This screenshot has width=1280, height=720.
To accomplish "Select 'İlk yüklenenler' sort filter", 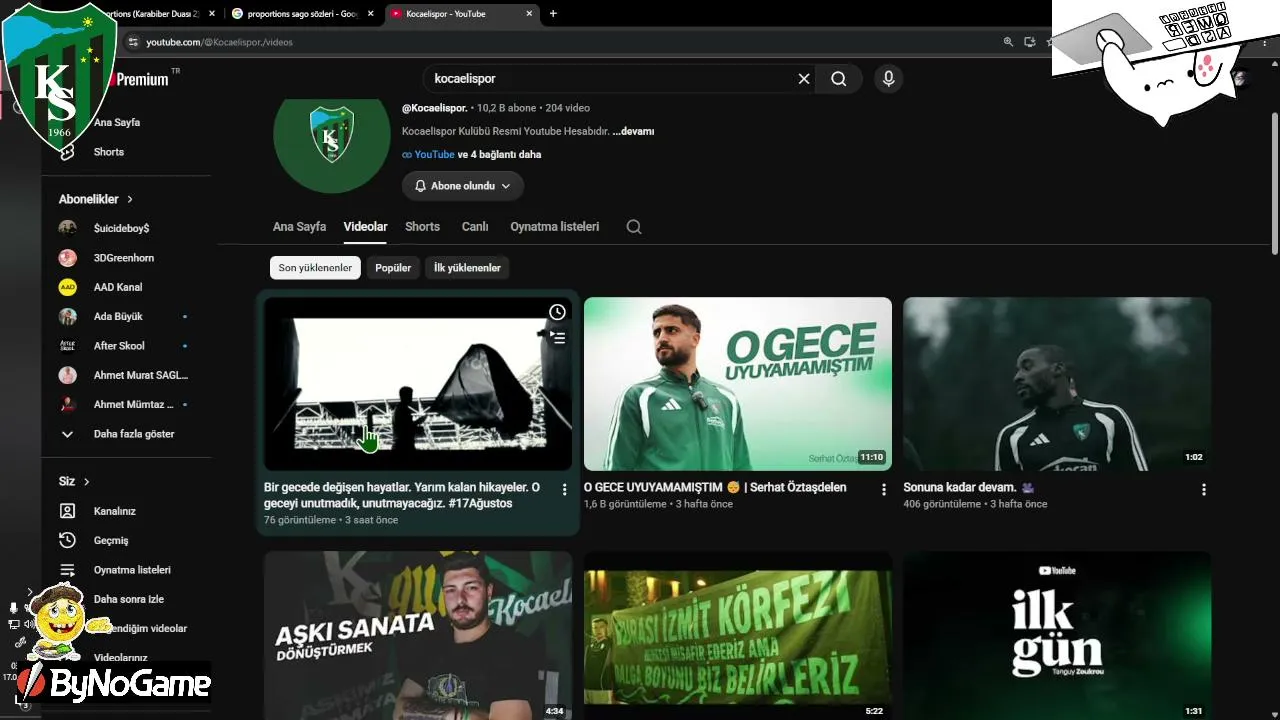I will (x=467, y=268).
